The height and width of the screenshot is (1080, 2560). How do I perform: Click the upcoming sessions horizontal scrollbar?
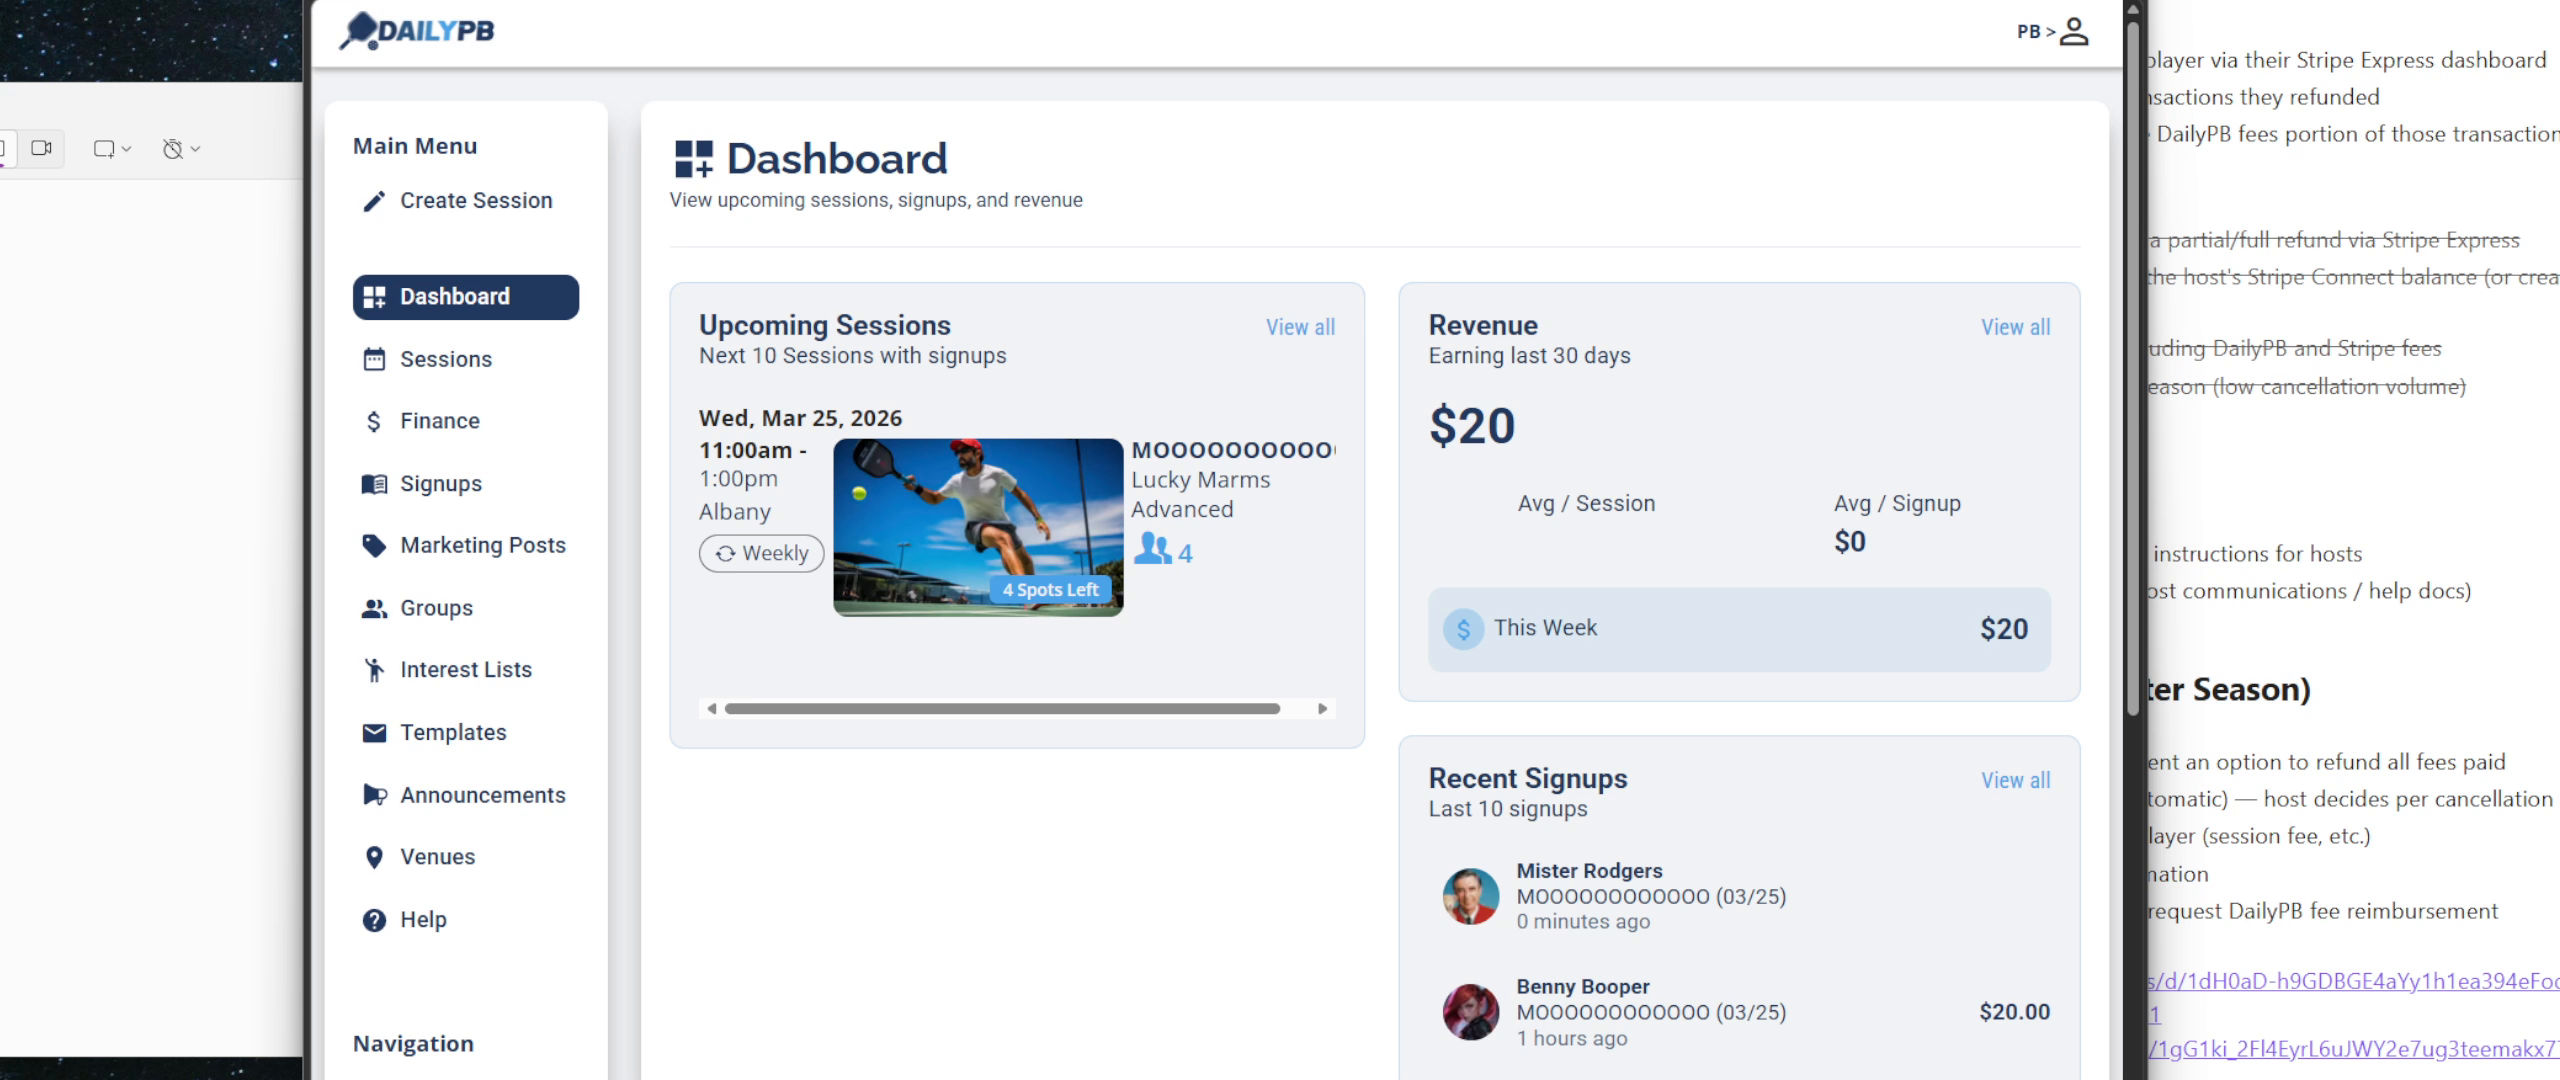[1002, 709]
